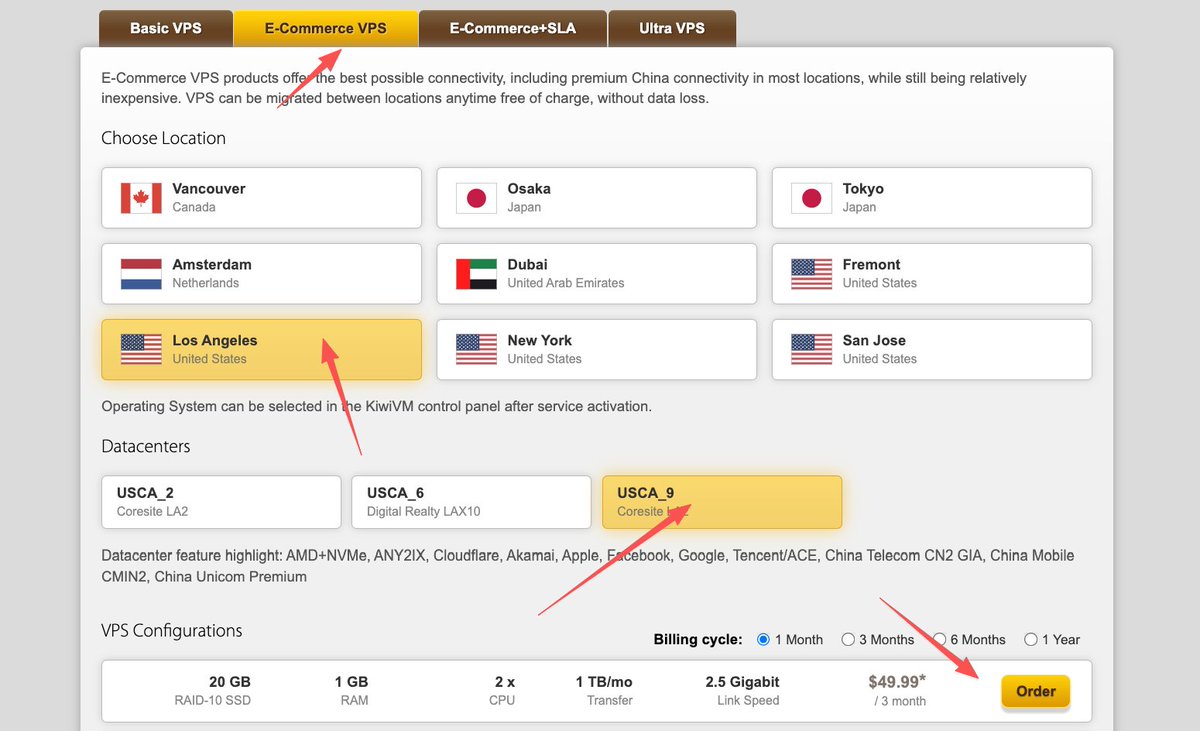Switch to the Basic VPS tab
The image size is (1200, 731).
[x=165, y=28]
